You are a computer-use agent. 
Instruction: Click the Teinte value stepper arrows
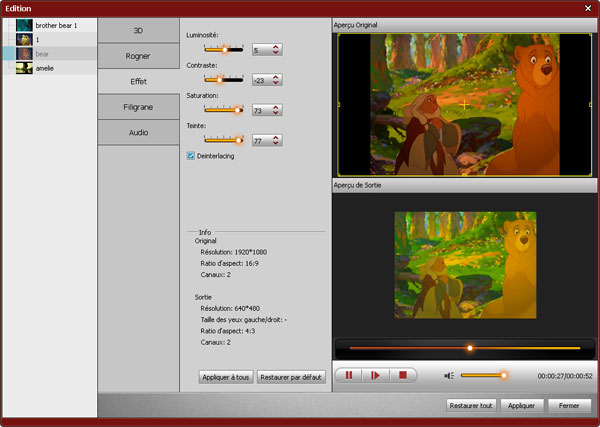[276, 141]
